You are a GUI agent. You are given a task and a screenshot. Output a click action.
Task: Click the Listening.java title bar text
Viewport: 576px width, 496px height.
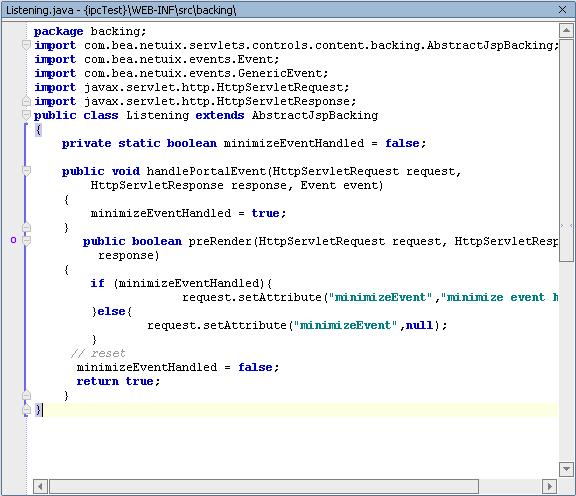point(121,10)
